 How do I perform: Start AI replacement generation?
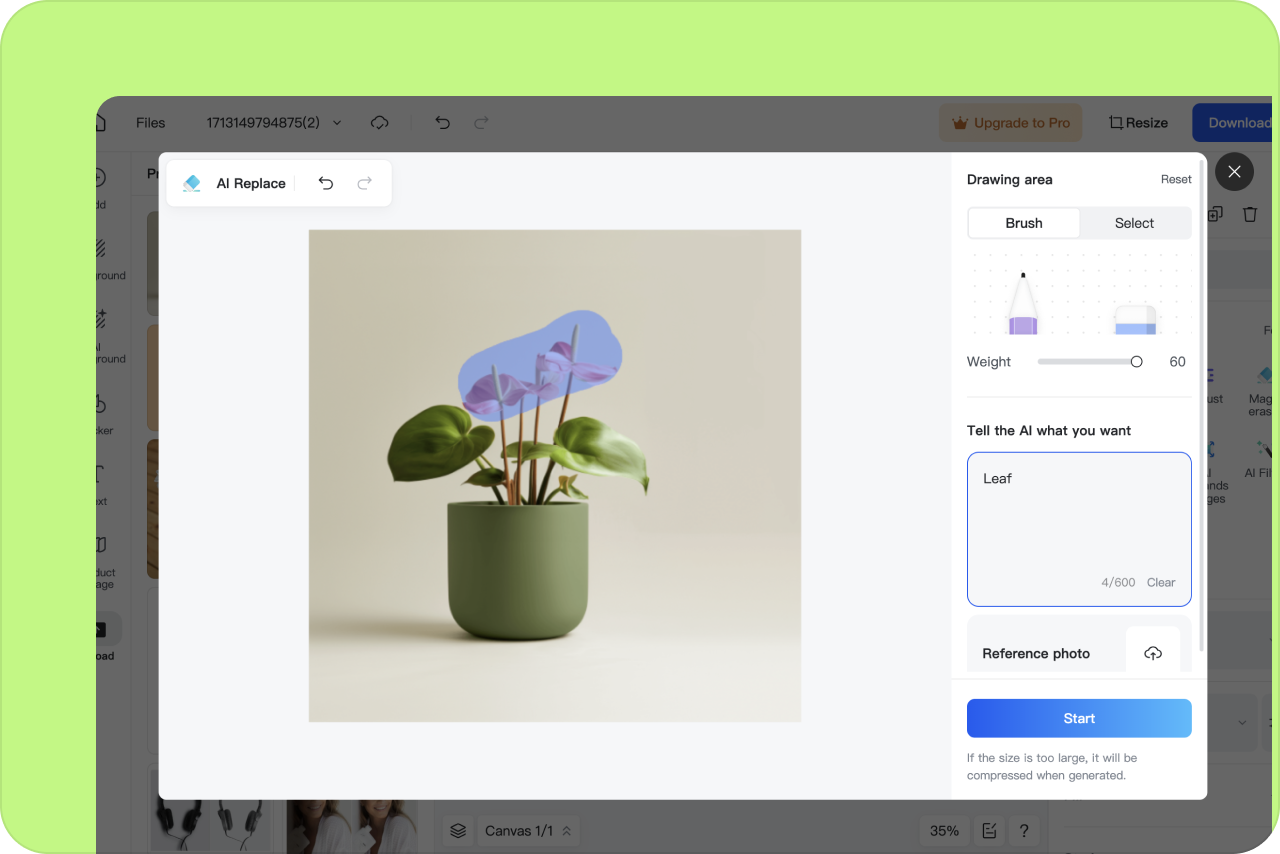tap(1079, 718)
